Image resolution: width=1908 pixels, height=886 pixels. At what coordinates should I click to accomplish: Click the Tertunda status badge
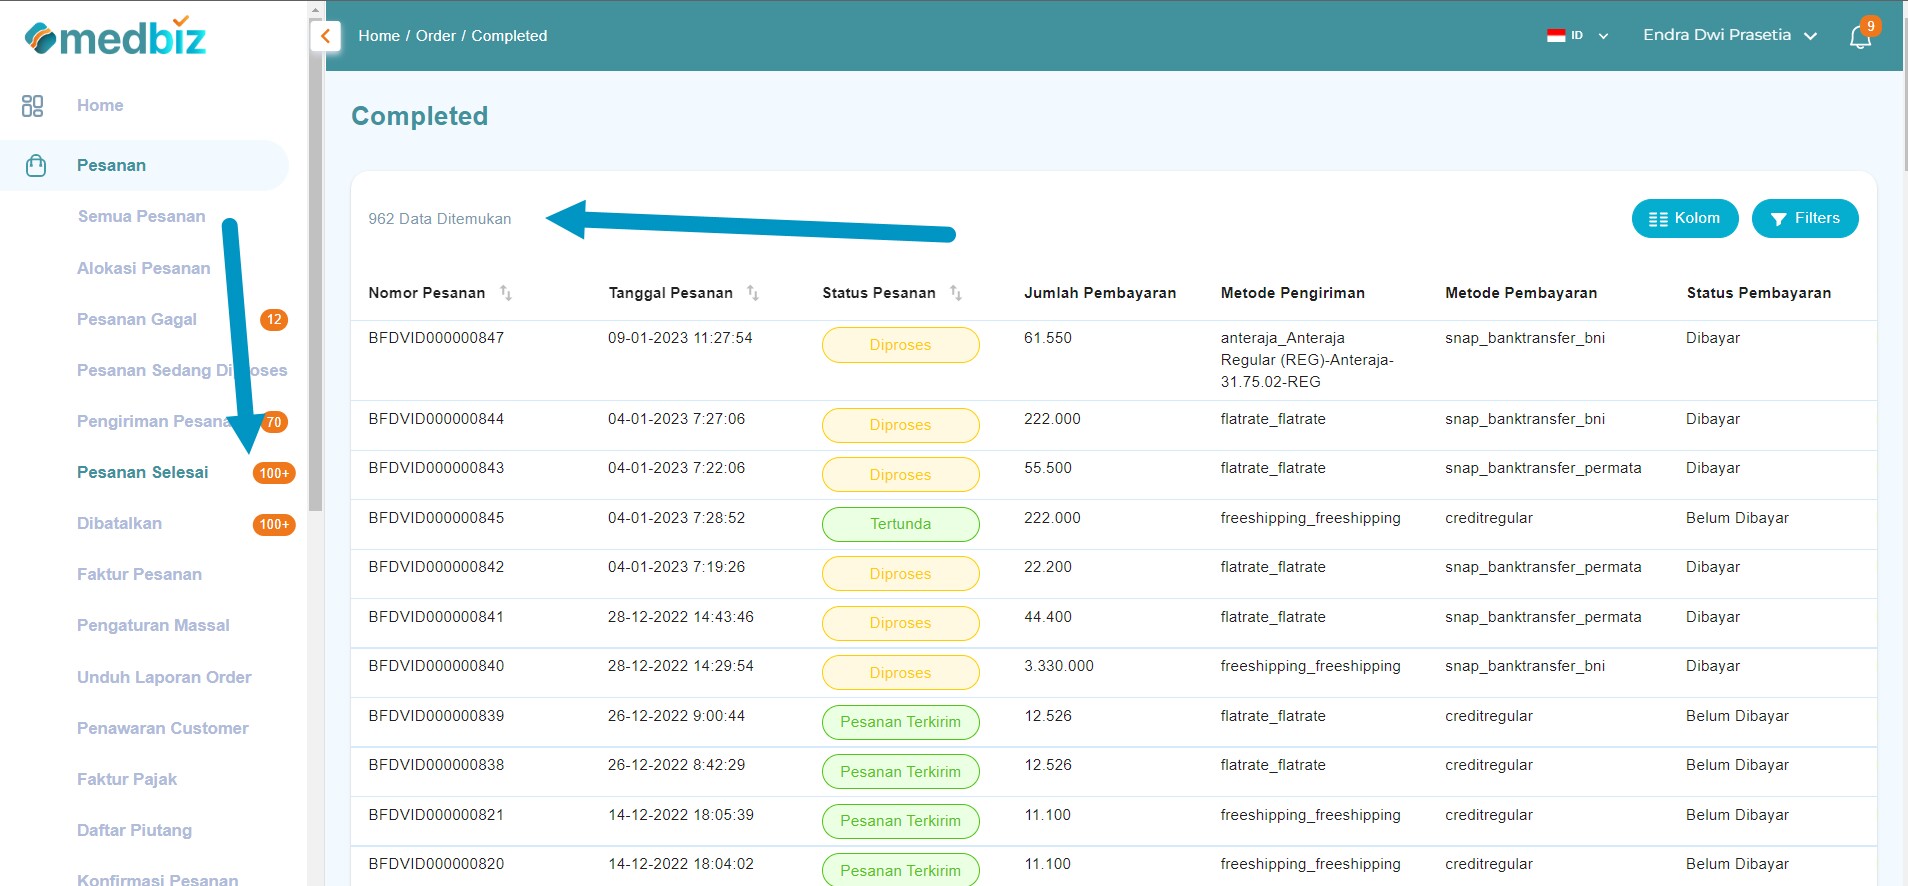(x=900, y=524)
